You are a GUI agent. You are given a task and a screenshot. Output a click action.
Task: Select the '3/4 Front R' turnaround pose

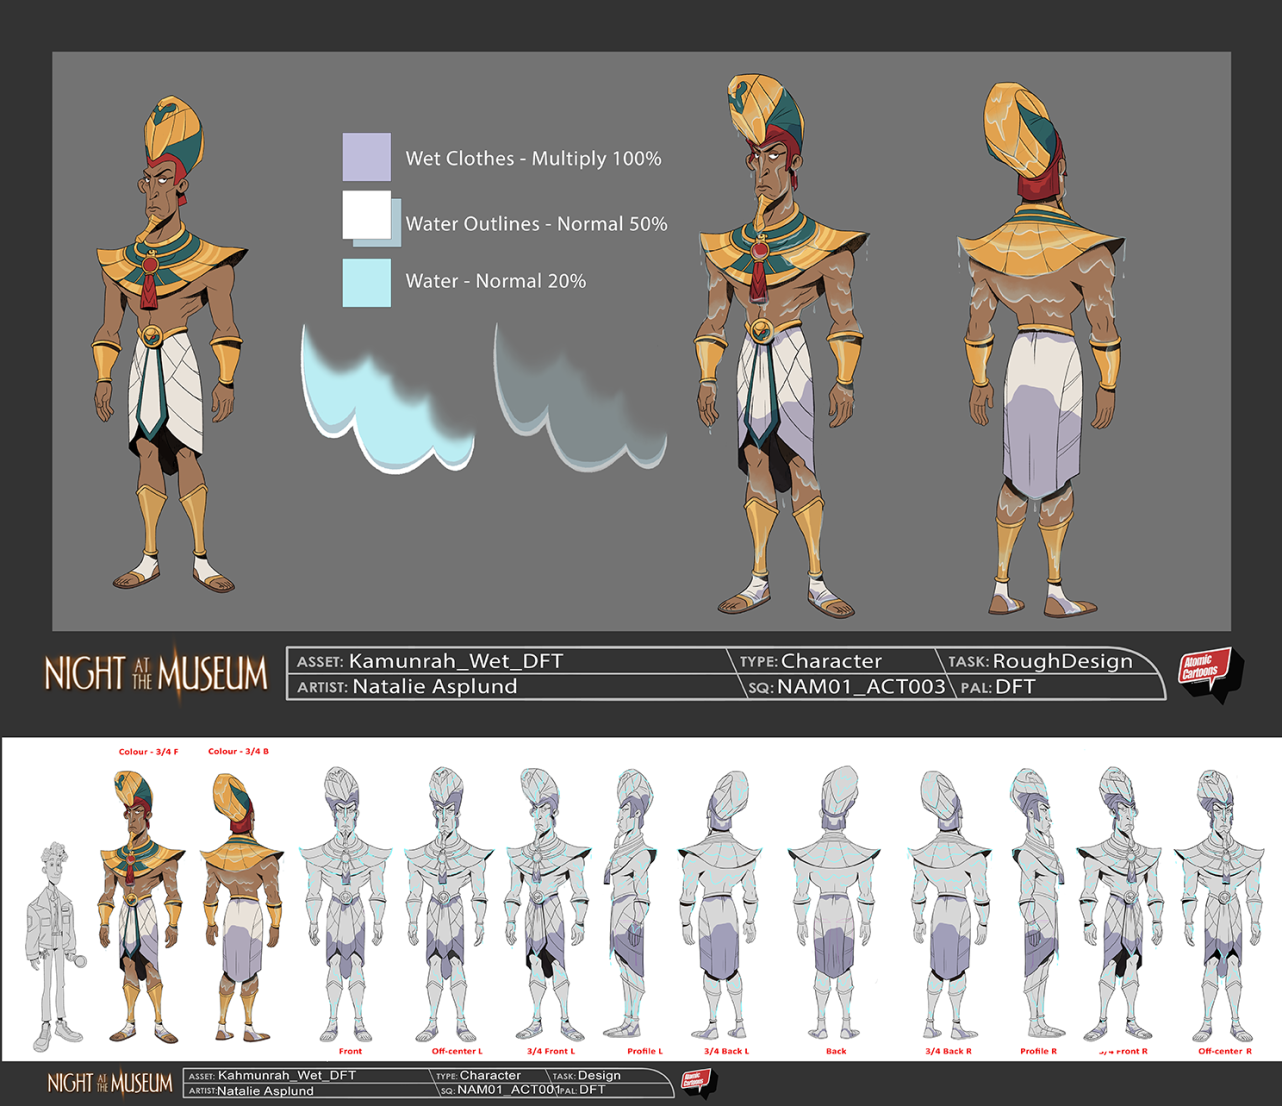(1122, 904)
